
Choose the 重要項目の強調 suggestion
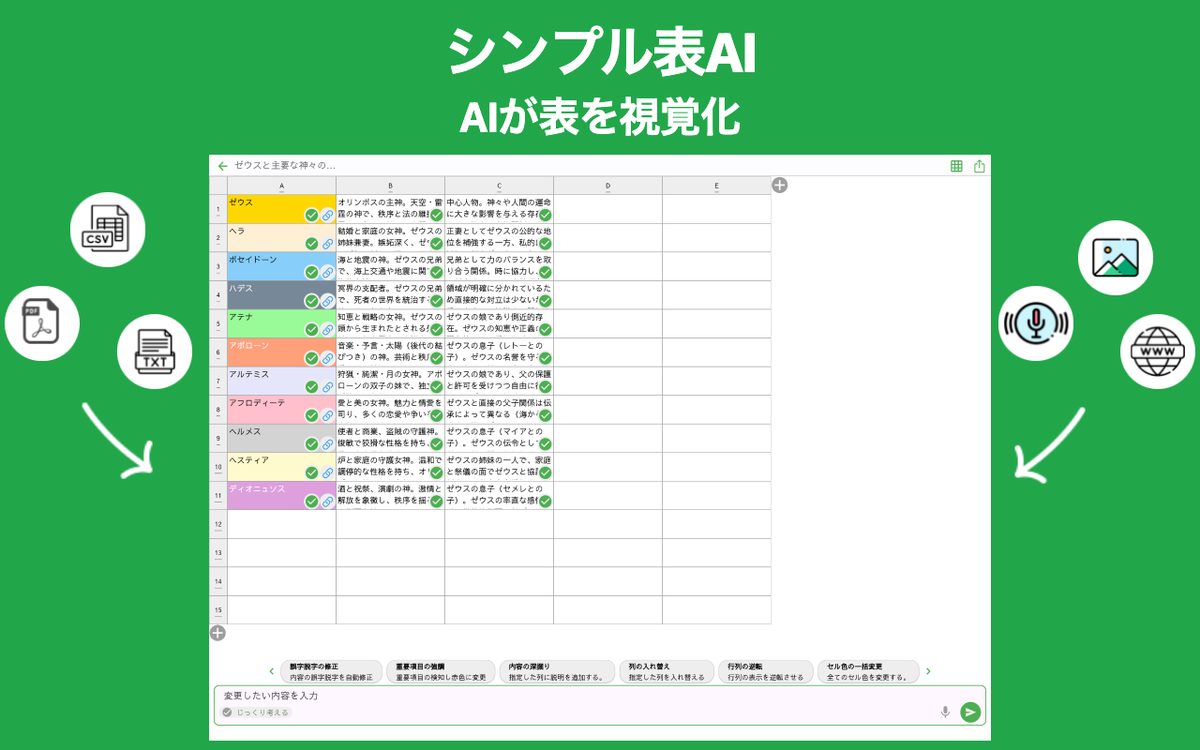441,671
